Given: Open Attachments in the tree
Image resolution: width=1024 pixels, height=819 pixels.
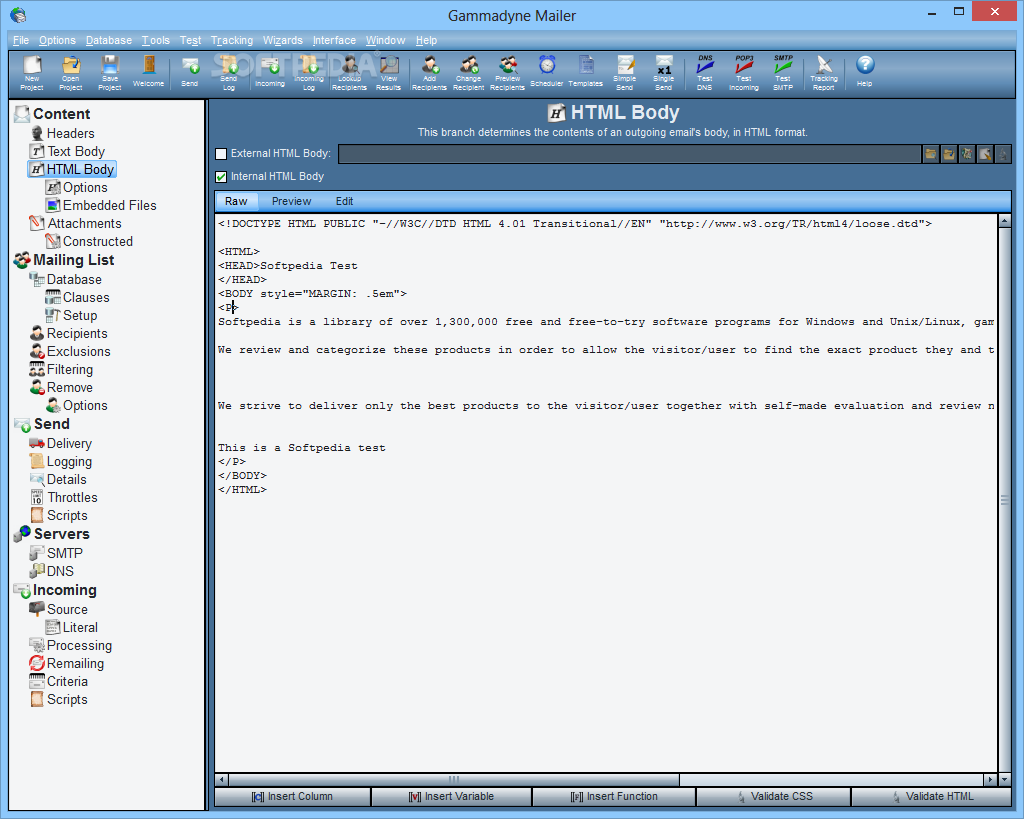Looking at the screenshot, I should pyautogui.click(x=76, y=224).
